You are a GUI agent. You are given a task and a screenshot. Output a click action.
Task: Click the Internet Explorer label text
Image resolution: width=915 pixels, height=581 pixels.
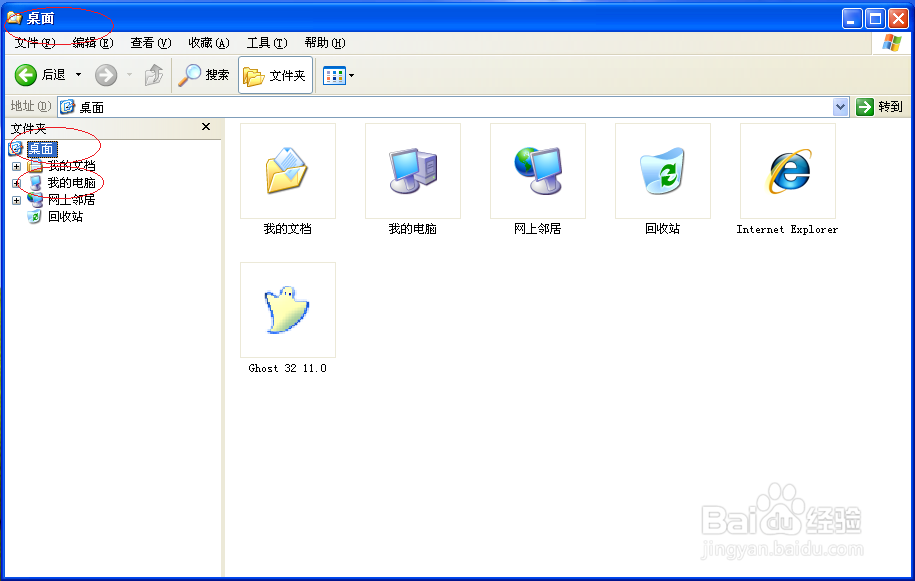[787, 229]
